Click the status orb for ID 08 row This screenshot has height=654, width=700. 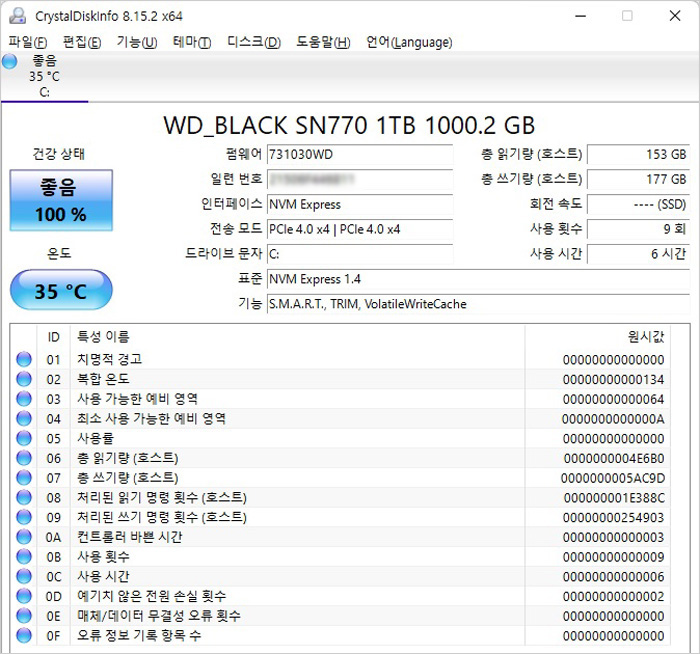click(24, 497)
